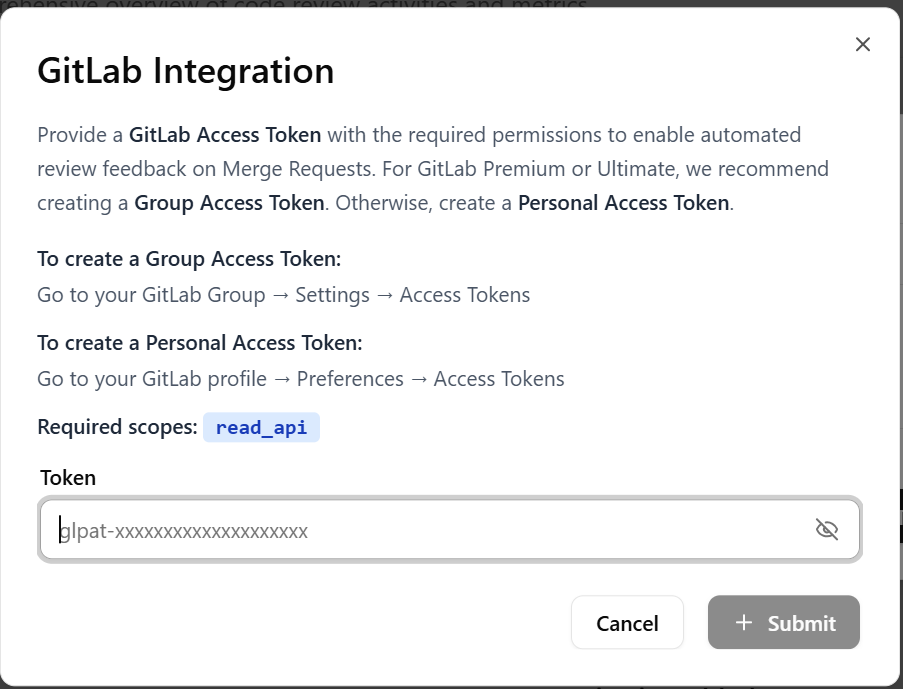This screenshot has height=689, width=903.
Task: Click the GitLab Integration heading
Action: coord(185,71)
